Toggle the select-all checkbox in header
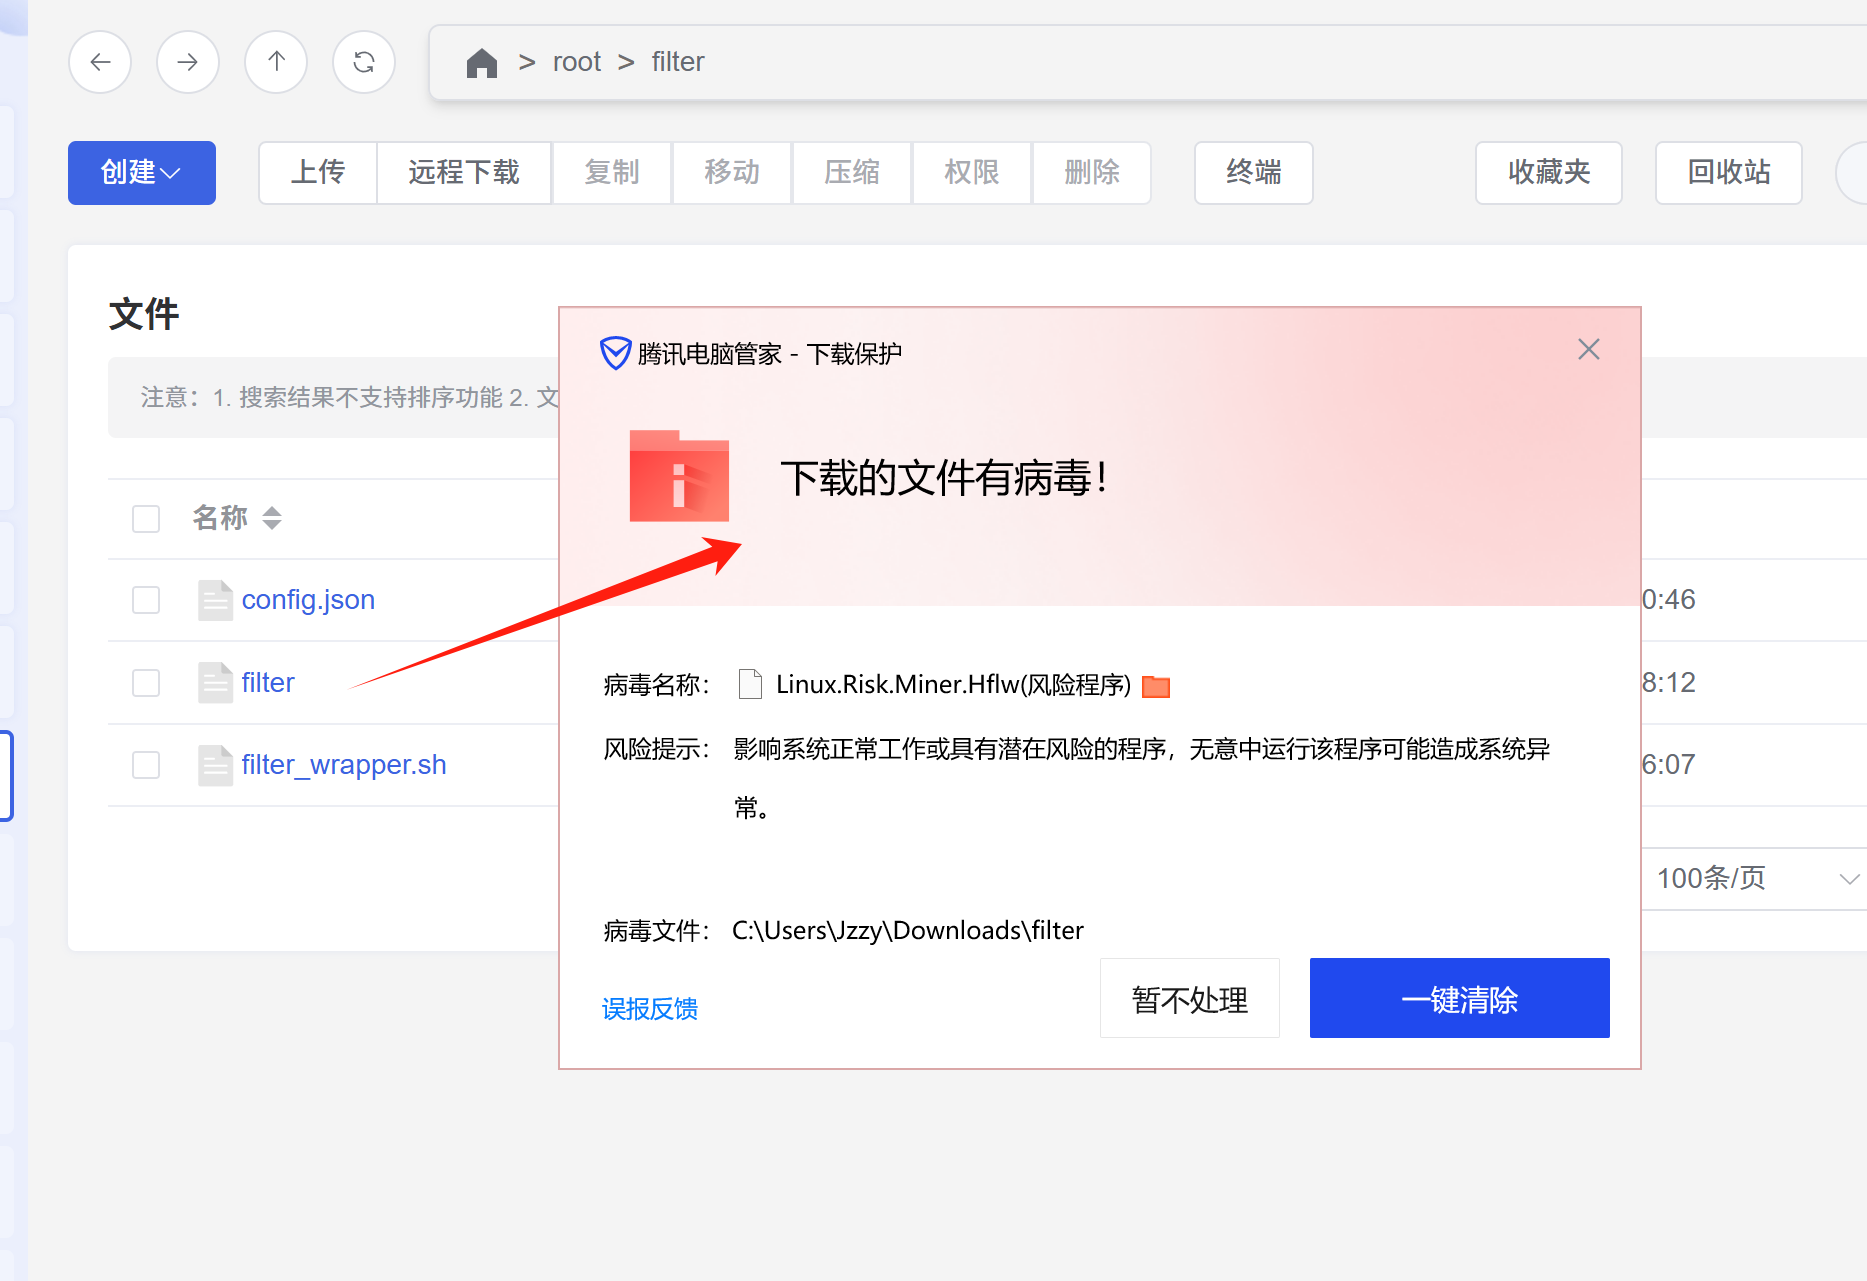Image resolution: width=1867 pixels, height=1281 pixels. tap(146, 519)
